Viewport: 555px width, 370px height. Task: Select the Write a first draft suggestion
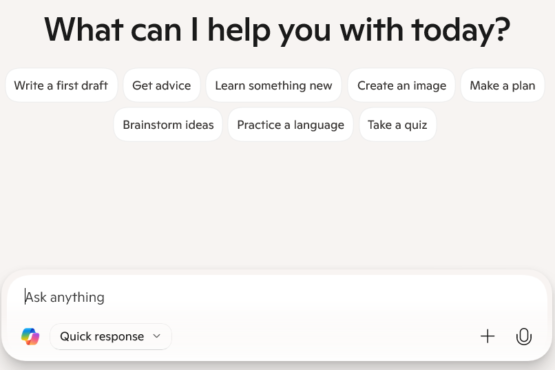click(61, 85)
